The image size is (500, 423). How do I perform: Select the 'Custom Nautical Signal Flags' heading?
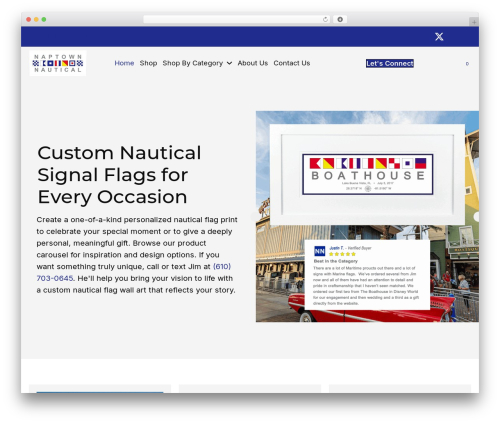(119, 175)
